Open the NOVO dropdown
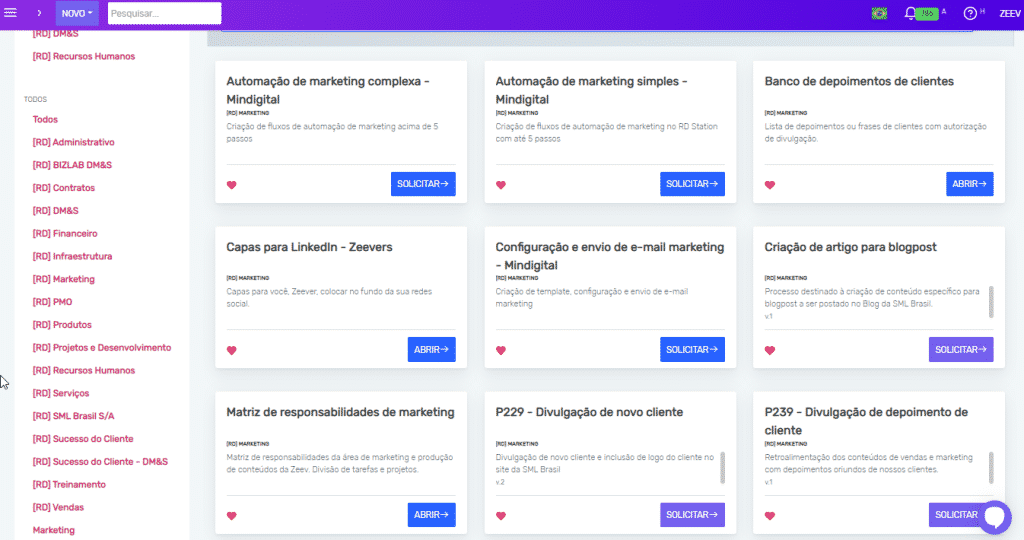 click(77, 13)
